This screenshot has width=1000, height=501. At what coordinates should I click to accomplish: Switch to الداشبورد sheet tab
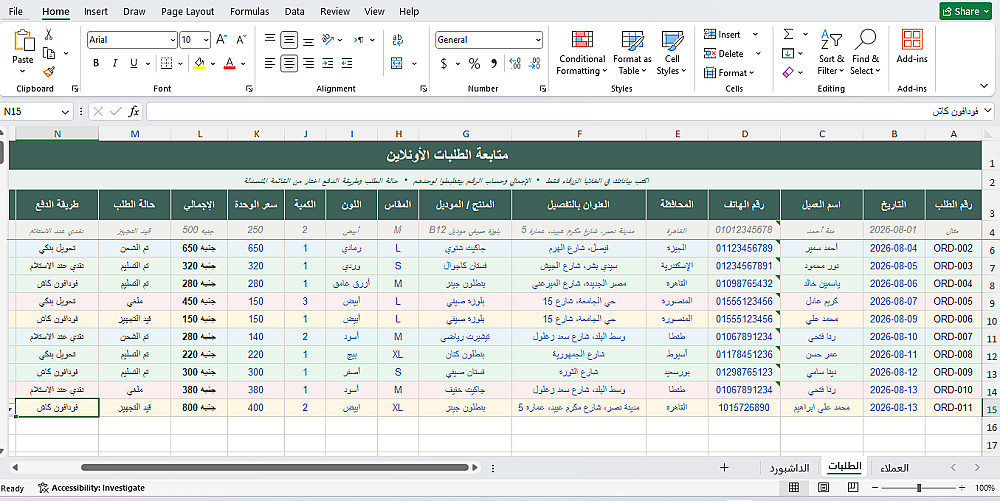(x=789, y=468)
